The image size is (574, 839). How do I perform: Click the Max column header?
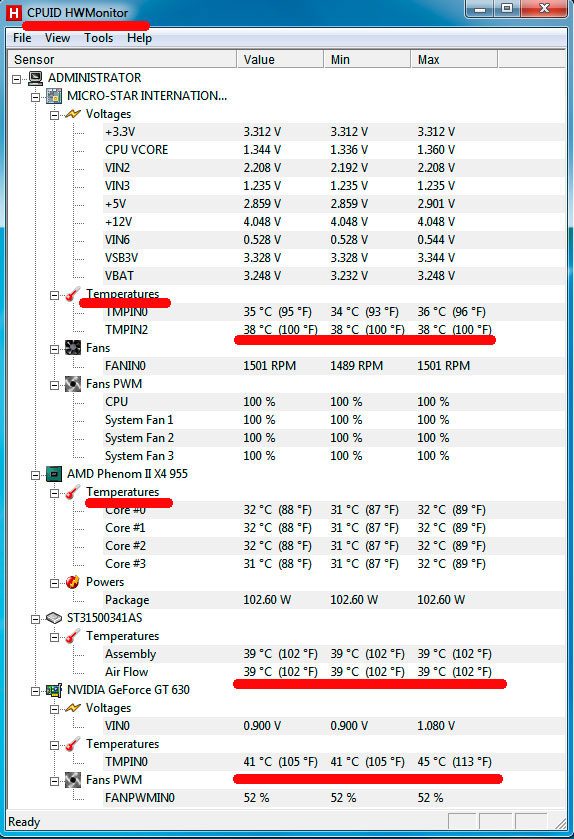pyautogui.click(x=454, y=59)
